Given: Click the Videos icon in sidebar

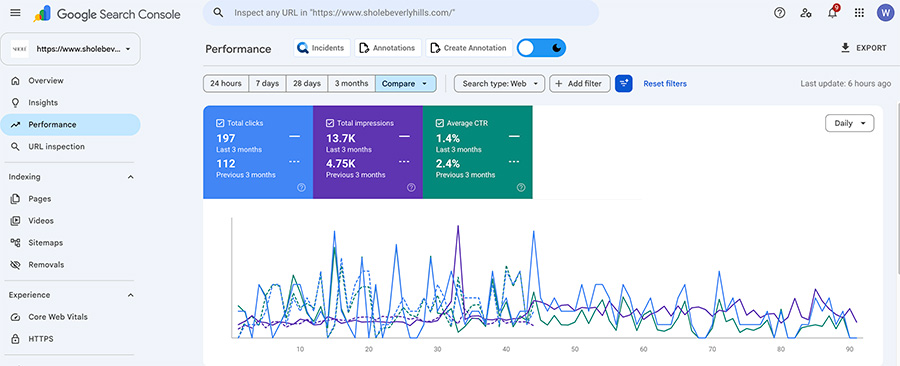Looking at the screenshot, I should (x=15, y=221).
